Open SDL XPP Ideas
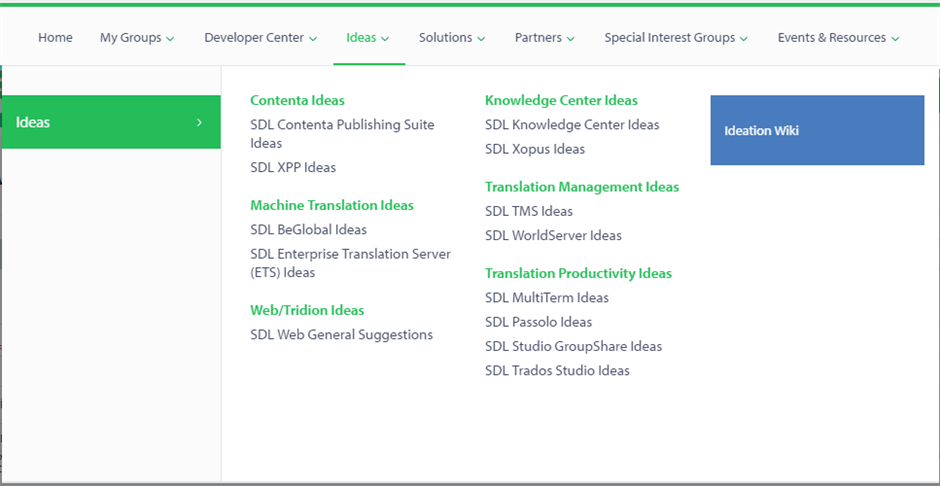 [x=293, y=167]
